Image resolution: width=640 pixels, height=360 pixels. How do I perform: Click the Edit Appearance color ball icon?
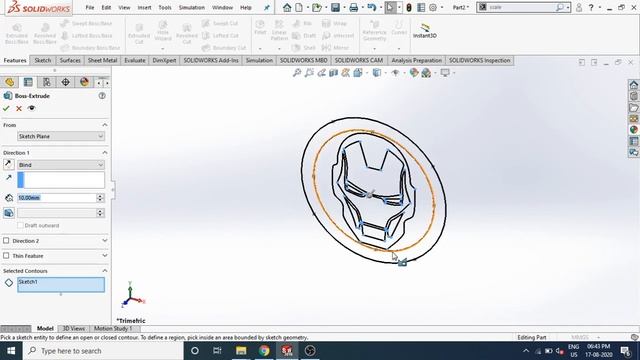[414, 73]
